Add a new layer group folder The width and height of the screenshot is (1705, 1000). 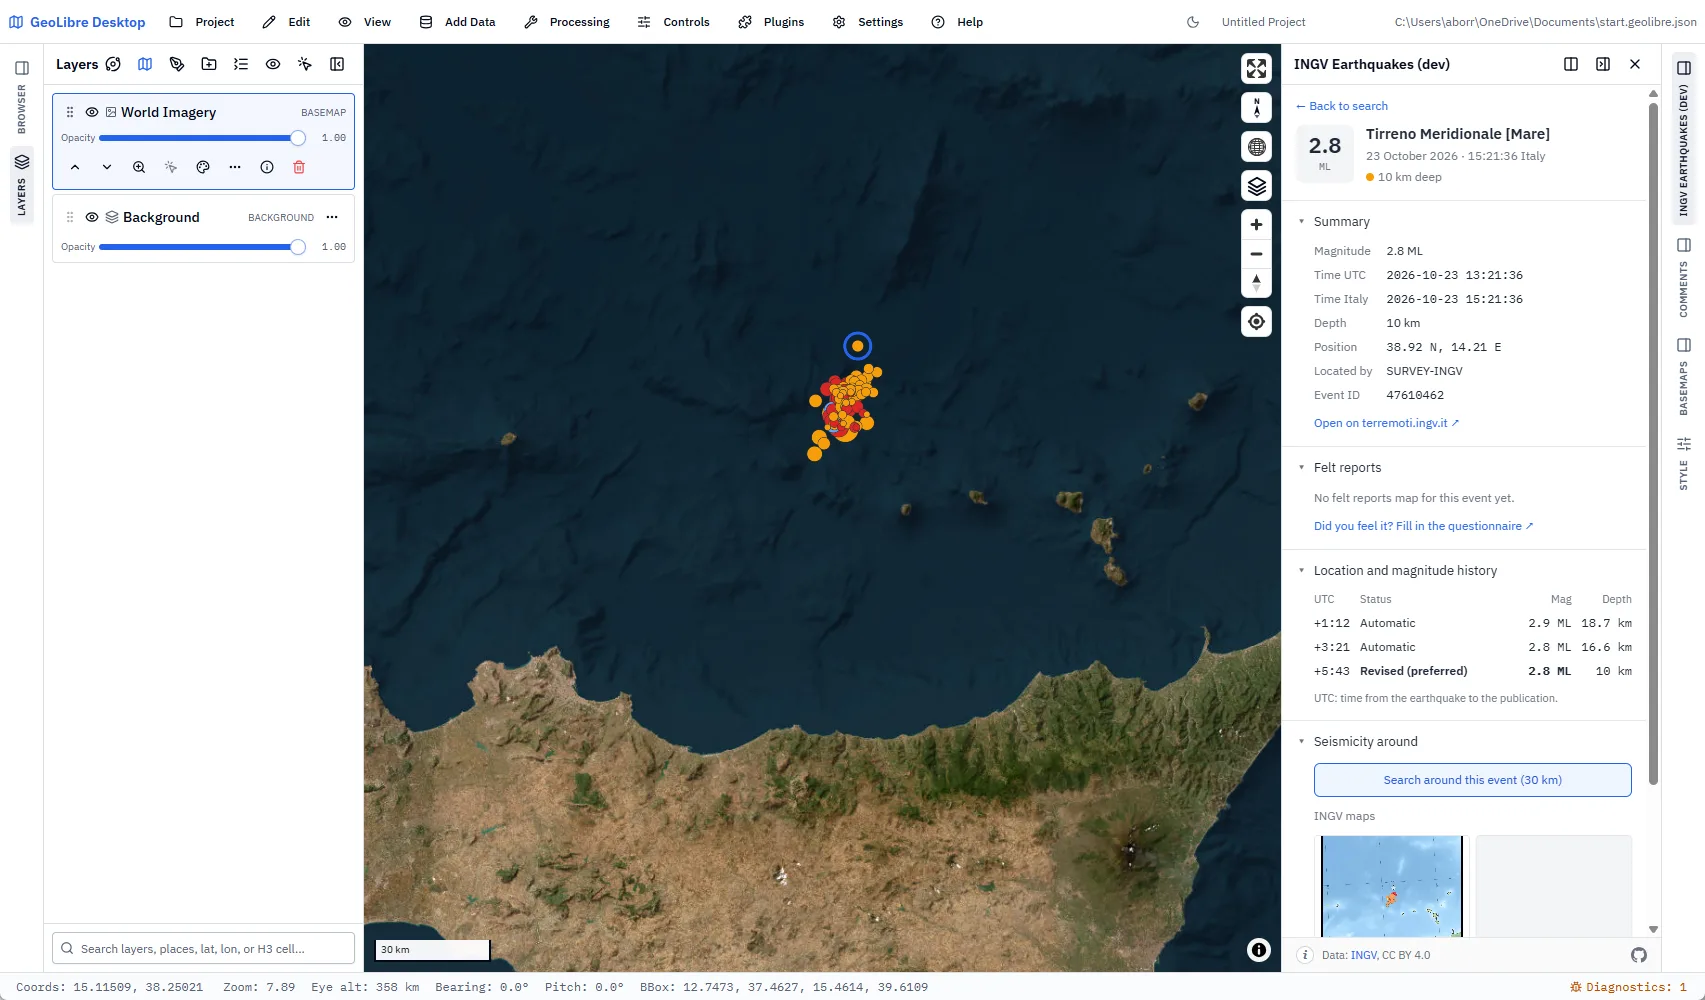[209, 64]
